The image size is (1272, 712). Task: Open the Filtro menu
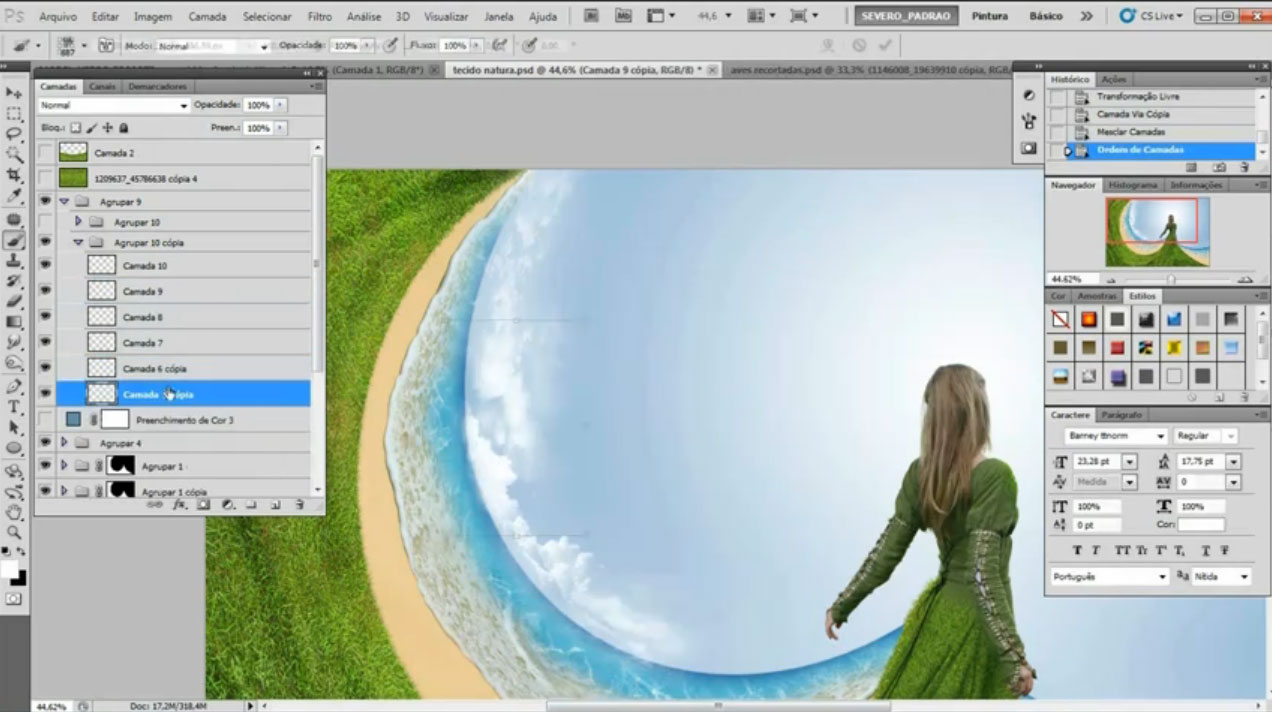tap(320, 17)
